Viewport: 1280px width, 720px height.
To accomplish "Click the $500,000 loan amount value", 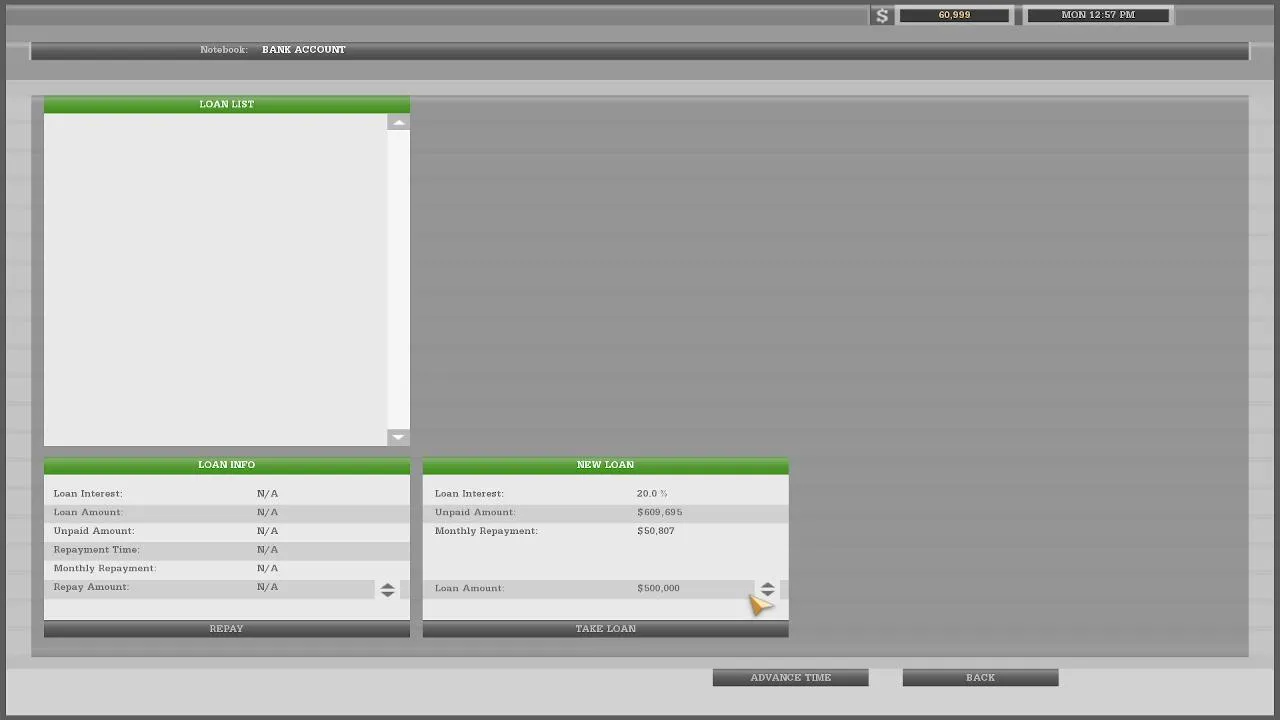I will pyautogui.click(x=658, y=588).
